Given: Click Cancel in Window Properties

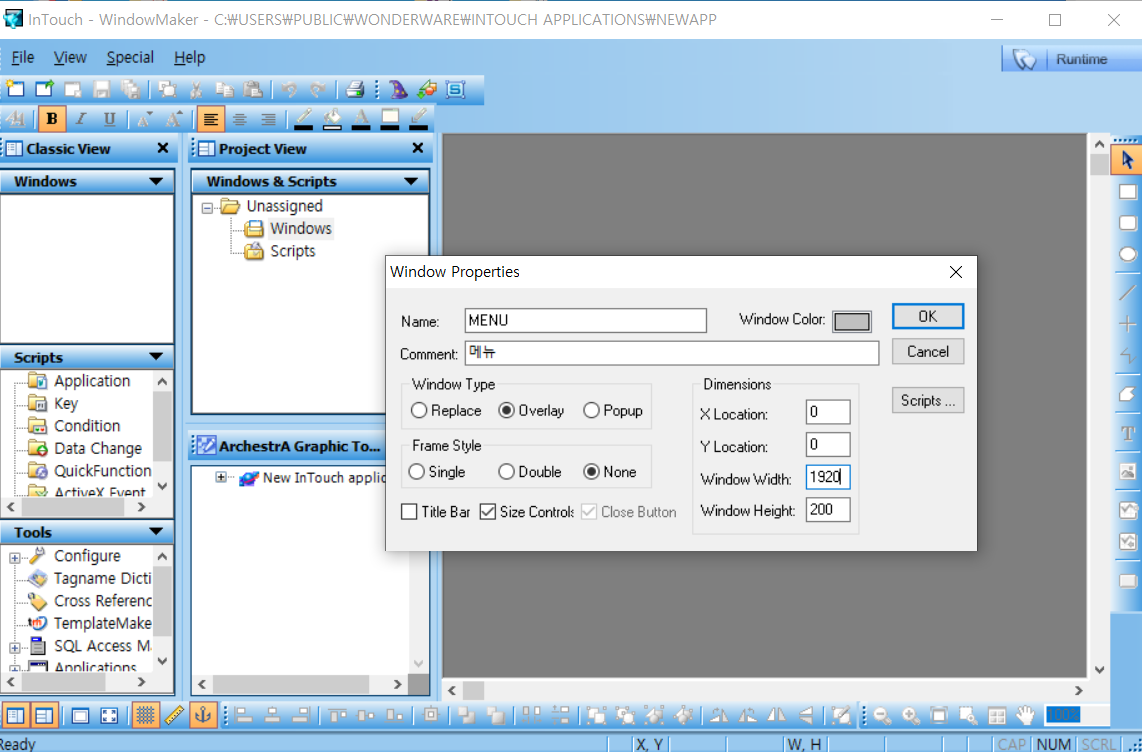Looking at the screenshot, I should tap(928, 352).
